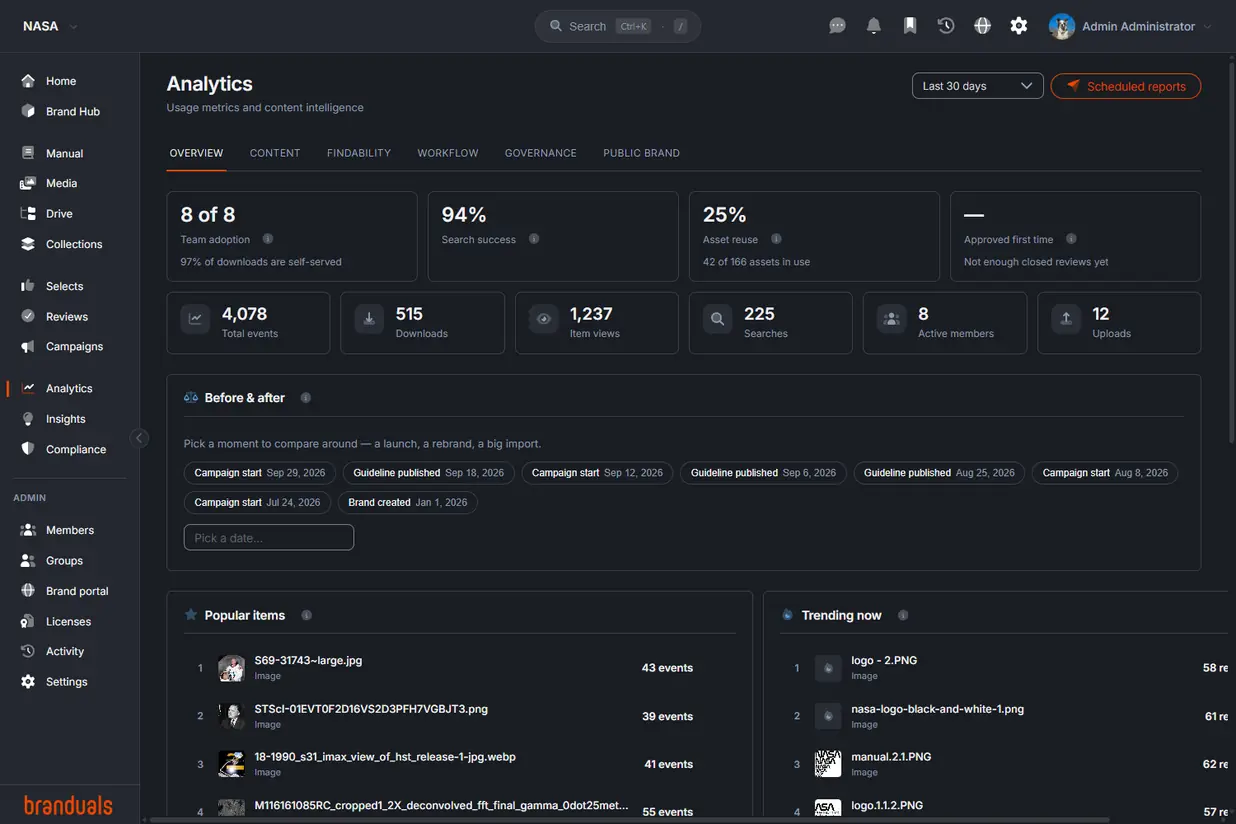Select Guideline published Aug 25, 2026 chip
Screen dimensions: 1236x824
tap(939, 473)
